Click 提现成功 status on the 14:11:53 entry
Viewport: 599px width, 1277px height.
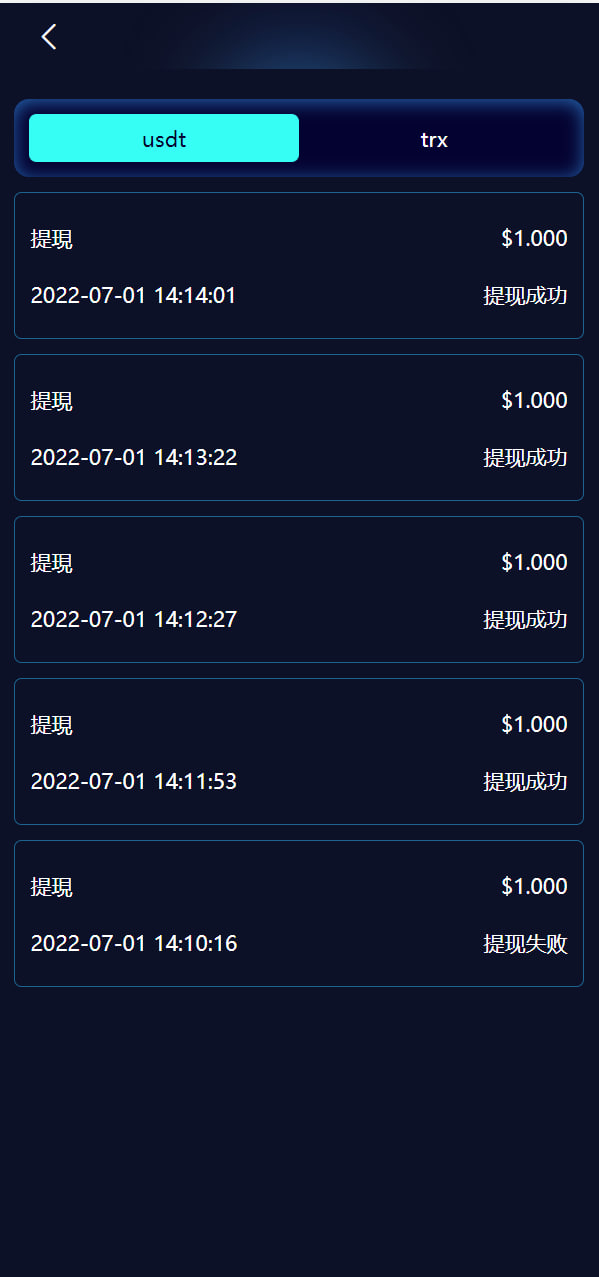click(x=525, y=781)
